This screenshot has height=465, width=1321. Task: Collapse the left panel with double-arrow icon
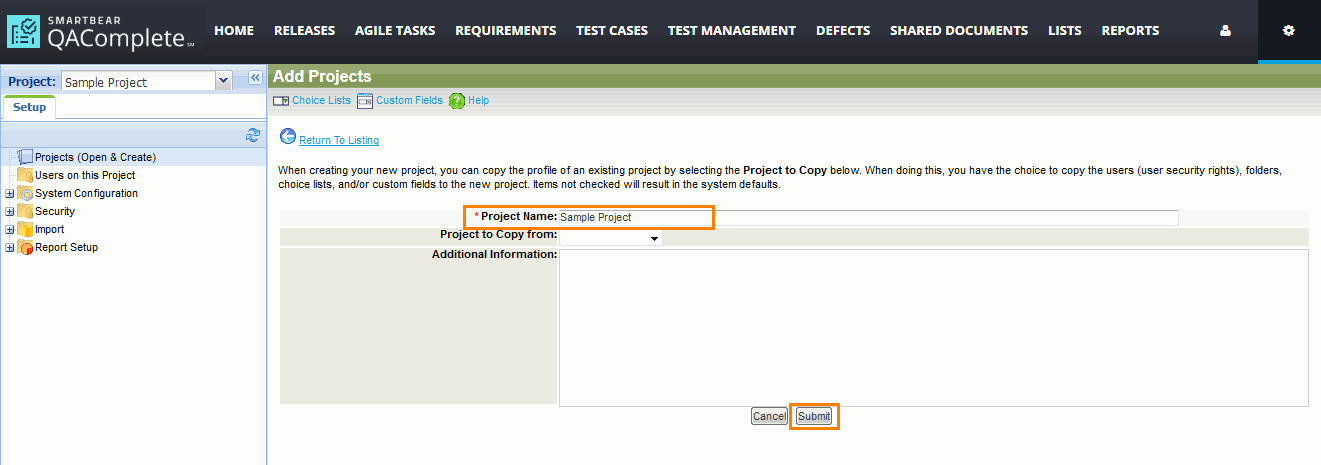[254, 78]
